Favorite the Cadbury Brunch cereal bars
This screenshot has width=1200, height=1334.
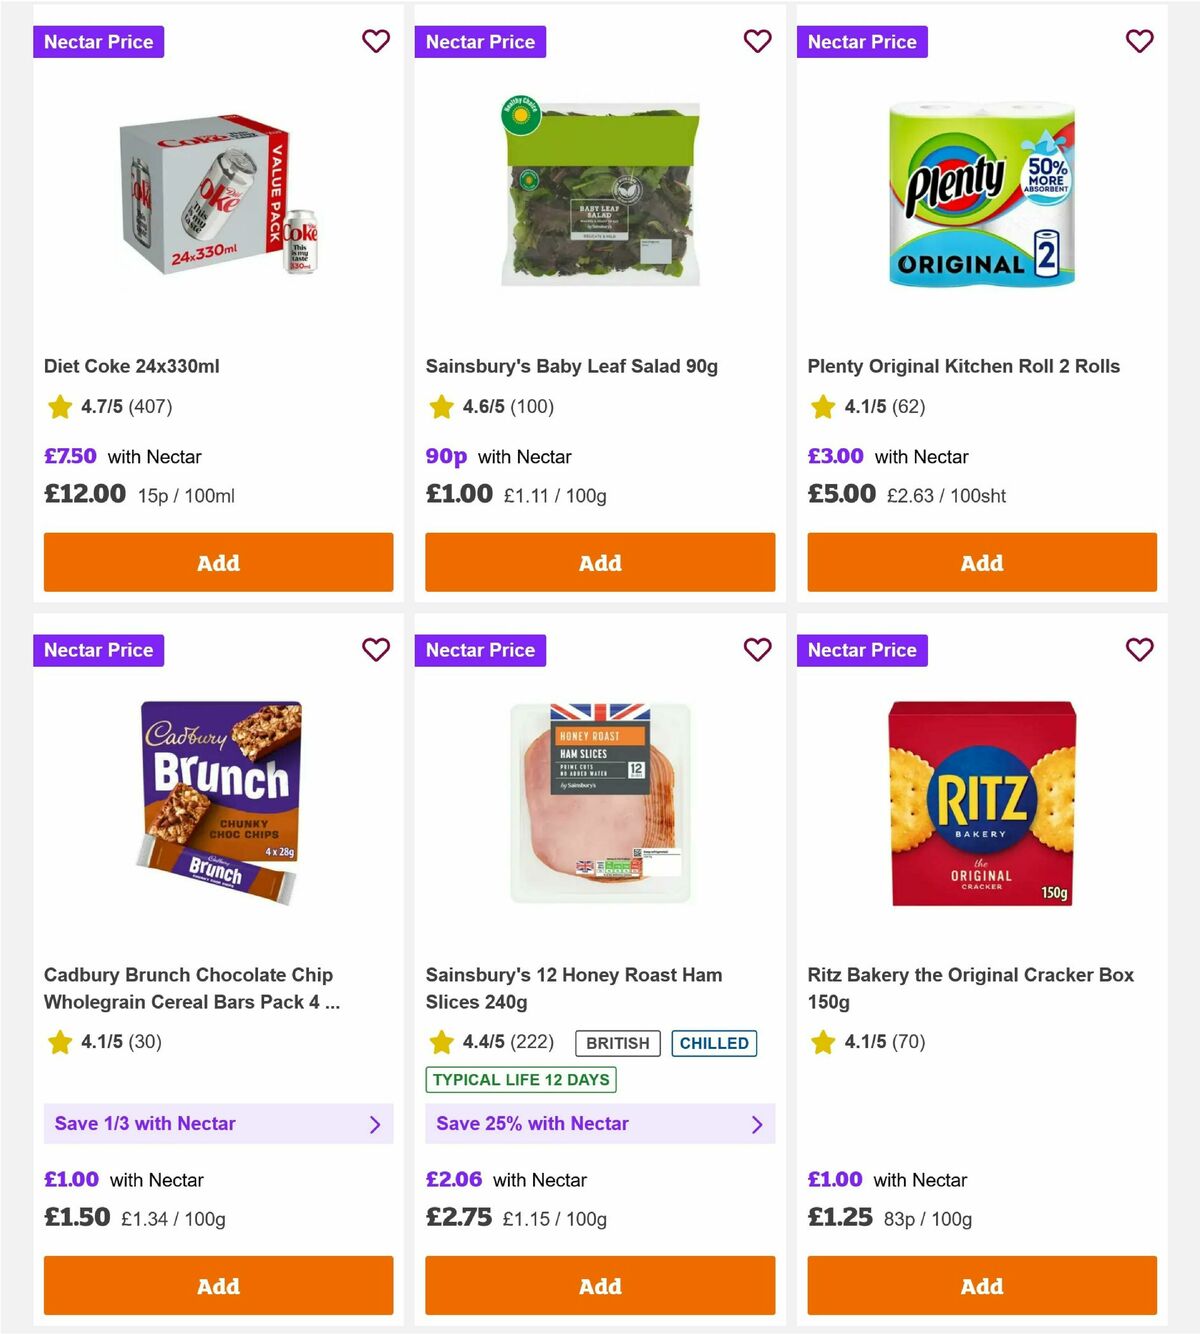(x=376, y=650)
